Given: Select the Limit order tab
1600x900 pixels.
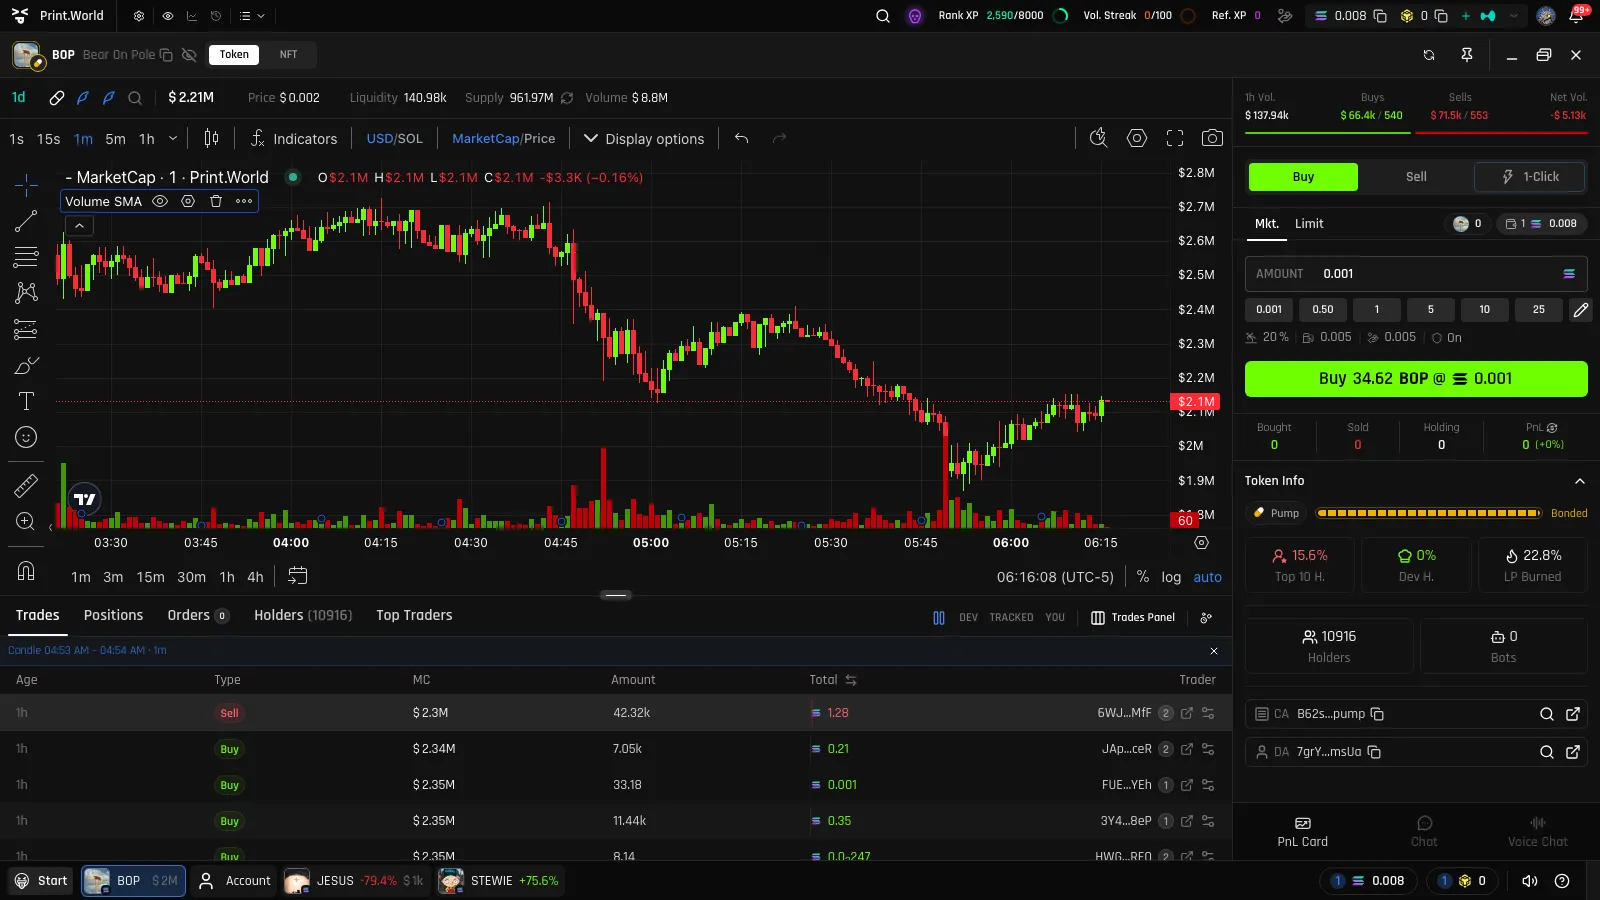Looking at the screenshot, I should click(x=1308, y=224).
